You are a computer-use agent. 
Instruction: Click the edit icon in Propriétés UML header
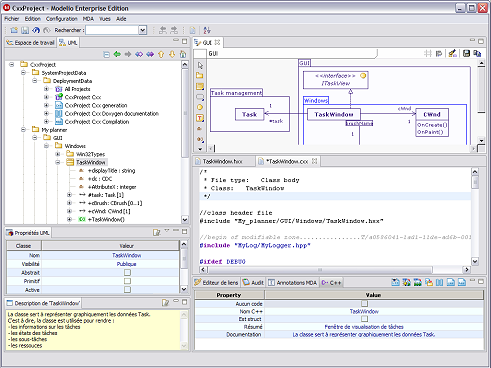tap(156, 232)
